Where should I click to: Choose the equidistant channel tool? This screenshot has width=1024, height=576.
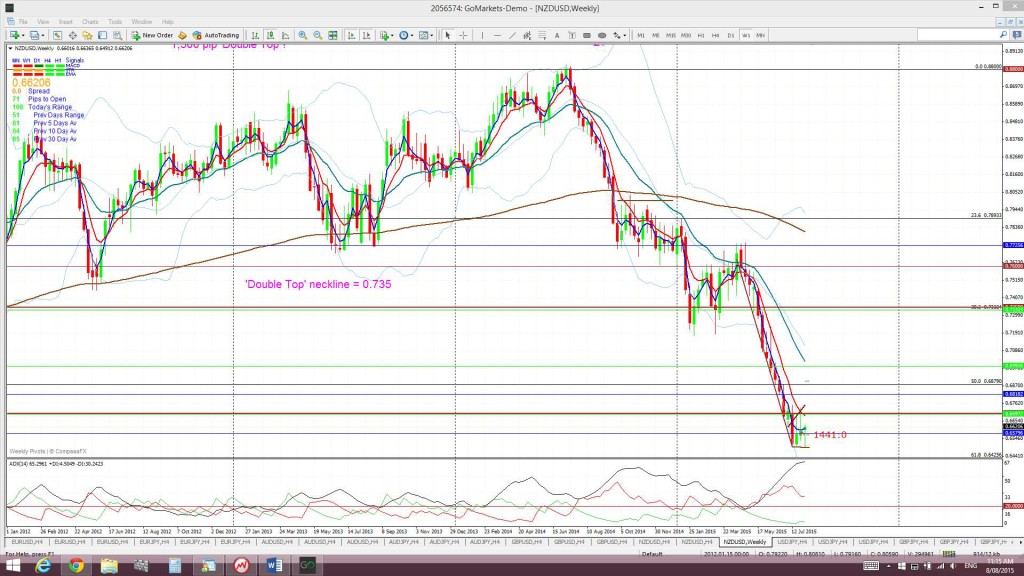(527, 35)
